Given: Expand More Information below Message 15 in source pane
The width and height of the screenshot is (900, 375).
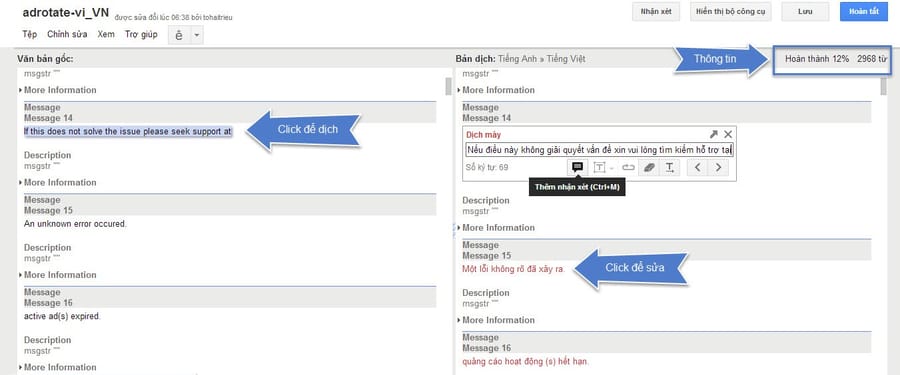Looking at the screenshot, I should pos(57,275).
